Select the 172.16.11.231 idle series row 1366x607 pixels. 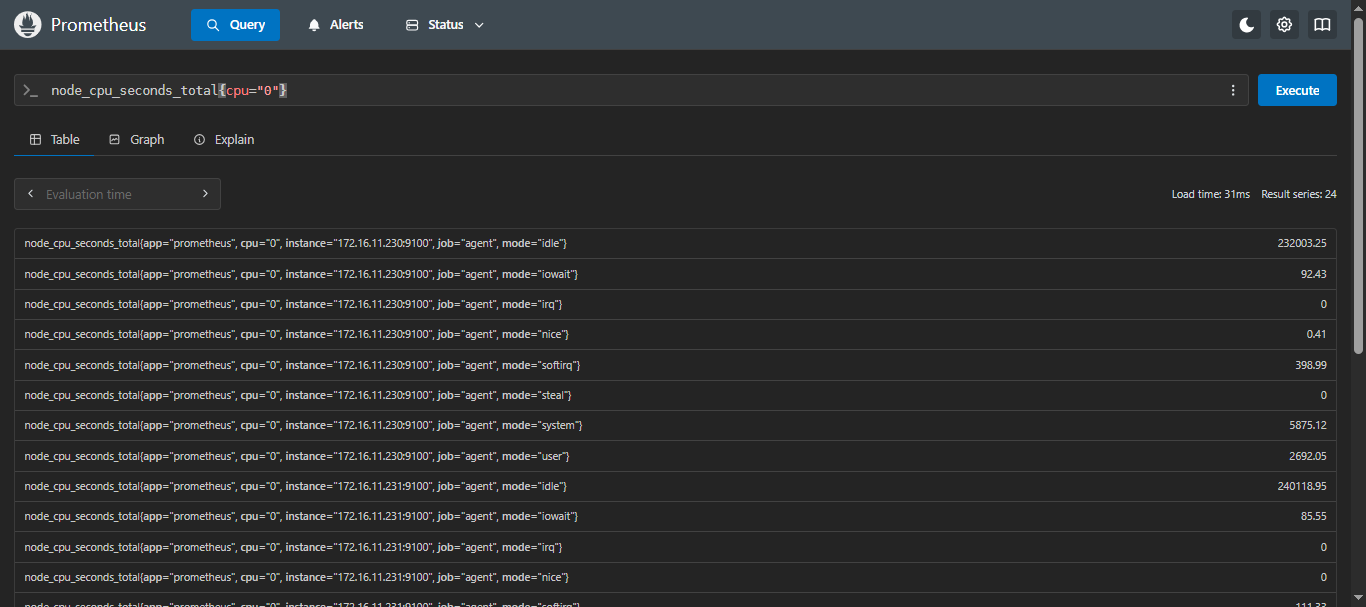675,486
